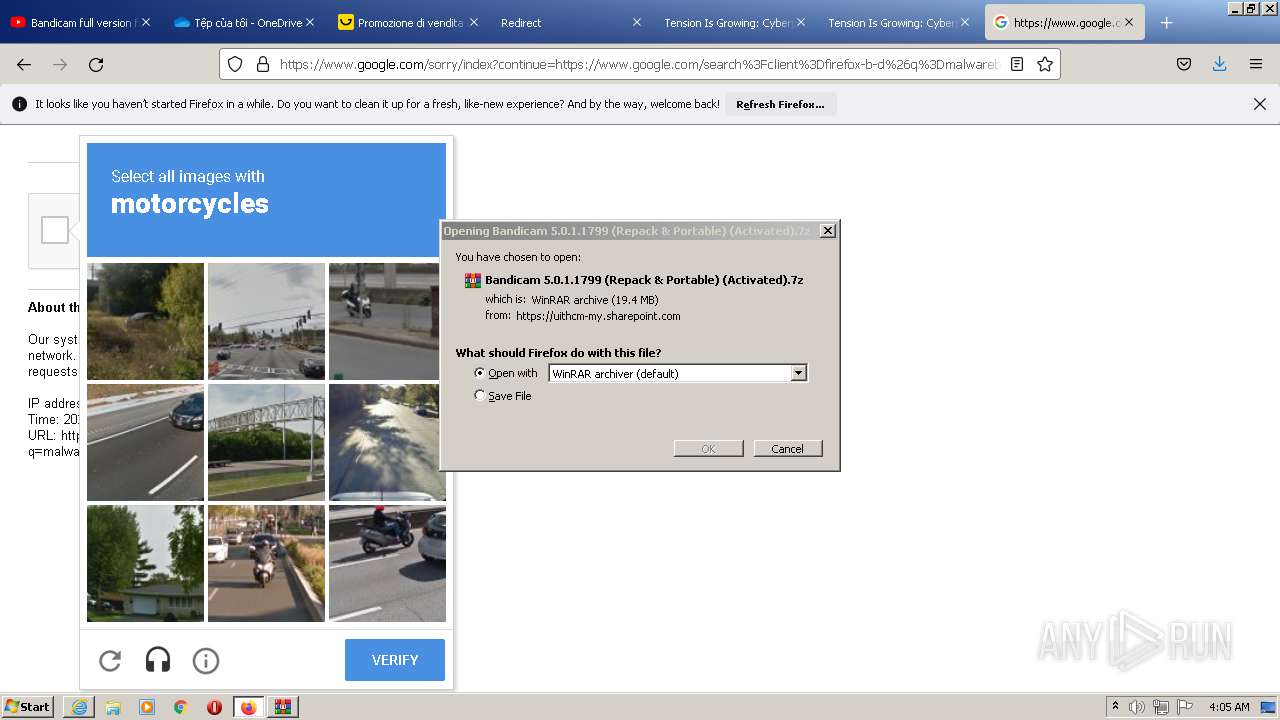
Task: Reload the current page
Action: [96, 64]
